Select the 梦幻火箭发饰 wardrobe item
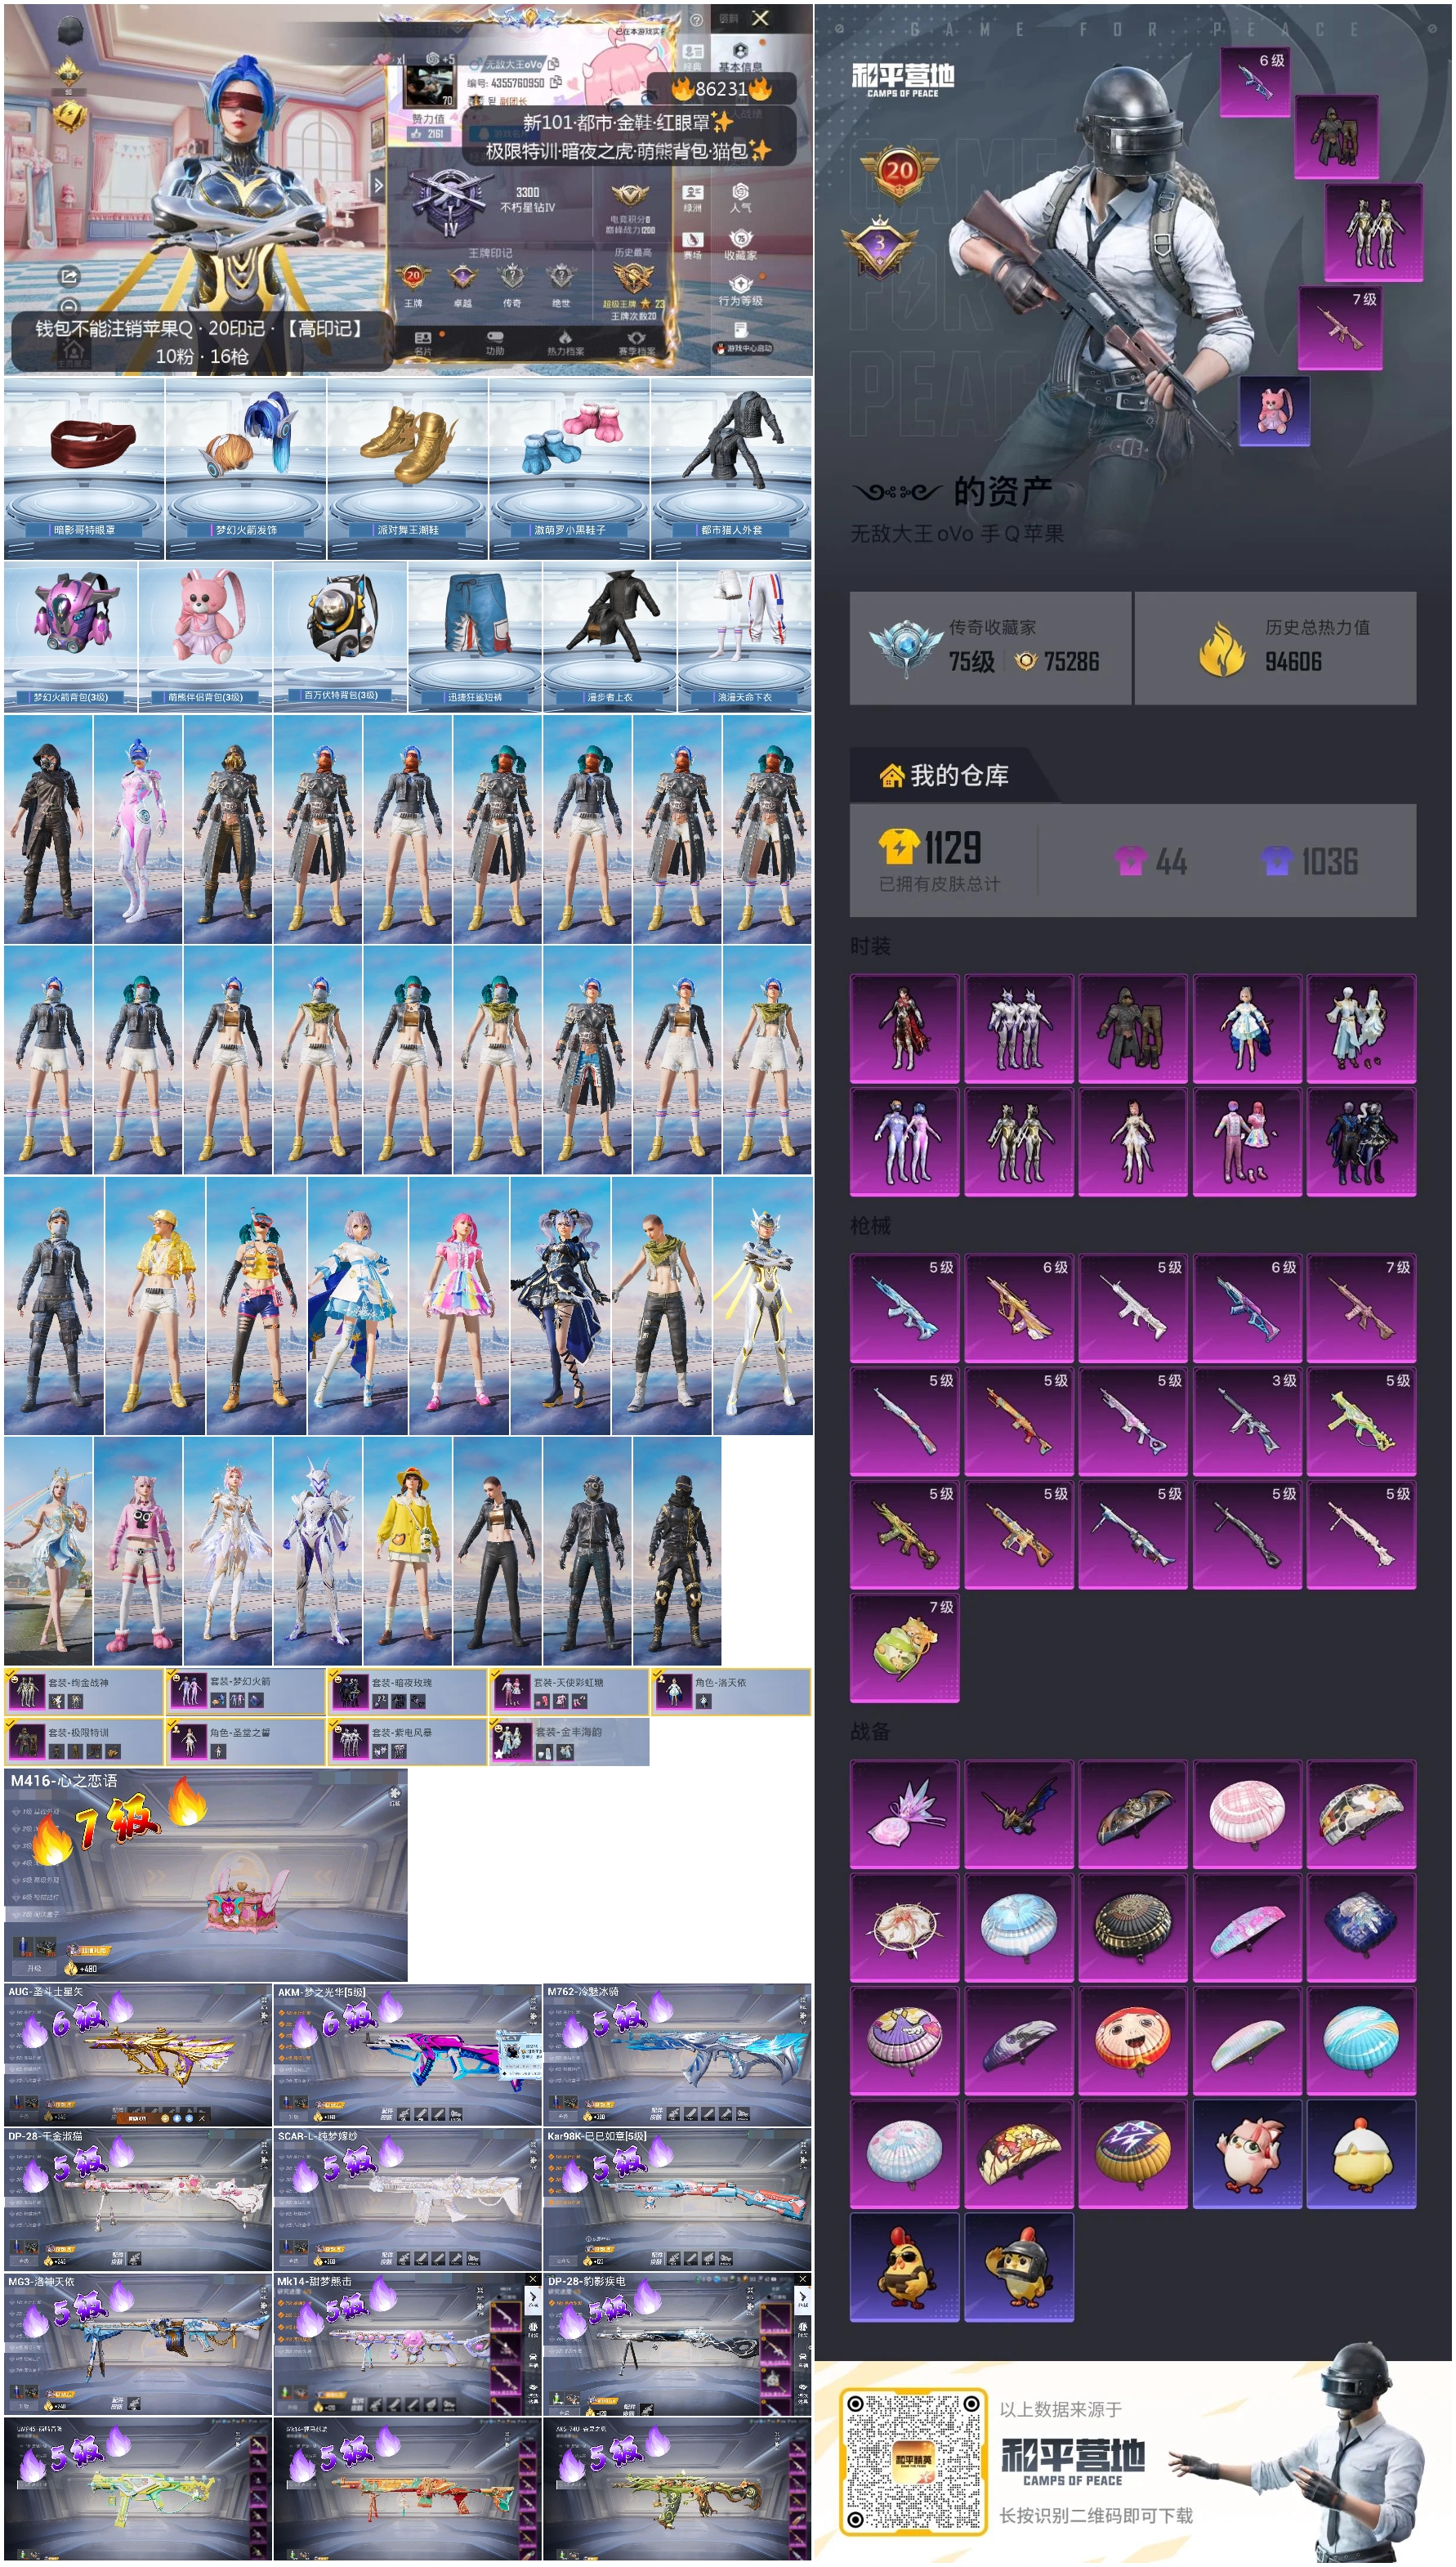1456x2567 pixels. [246, 468]
